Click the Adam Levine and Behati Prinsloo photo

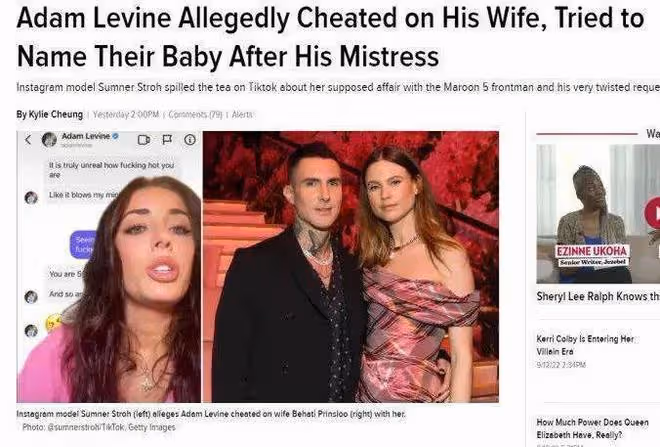351,267
